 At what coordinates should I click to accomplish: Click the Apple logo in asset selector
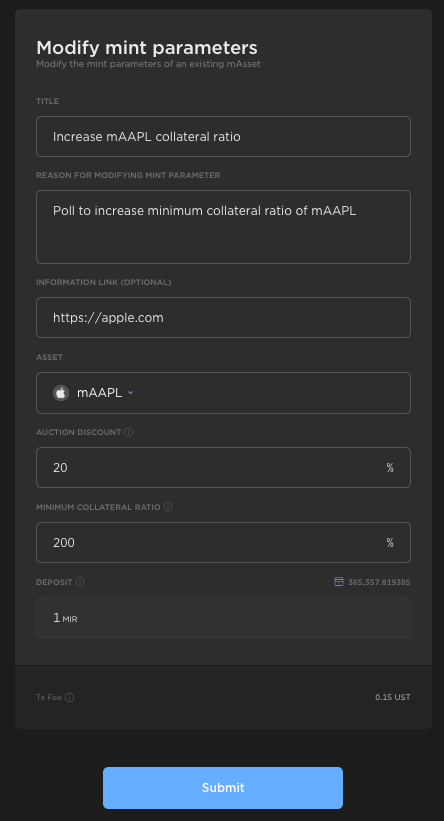pos(61,393)
